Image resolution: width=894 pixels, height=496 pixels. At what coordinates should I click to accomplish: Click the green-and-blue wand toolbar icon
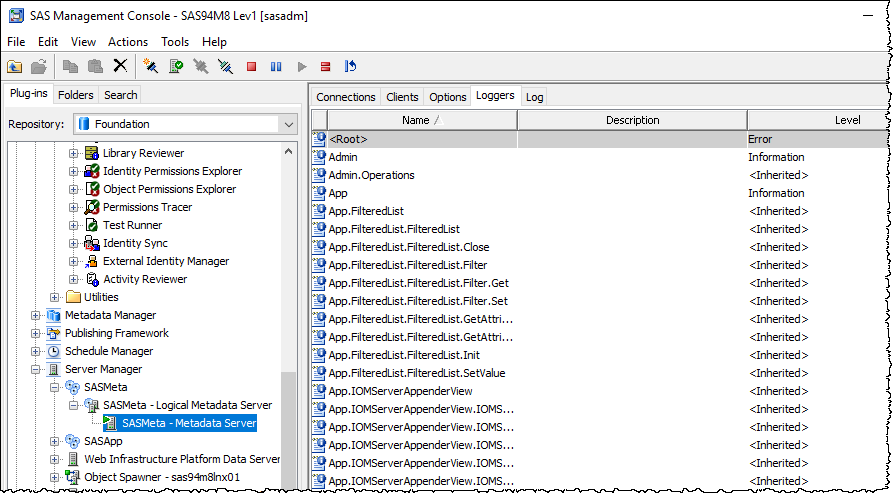226,67
